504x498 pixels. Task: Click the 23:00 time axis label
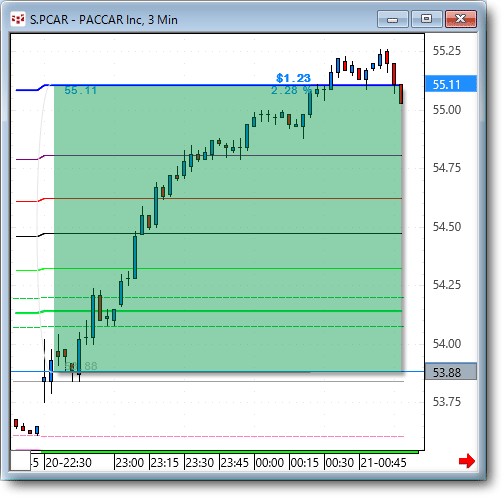click(130, 463)
